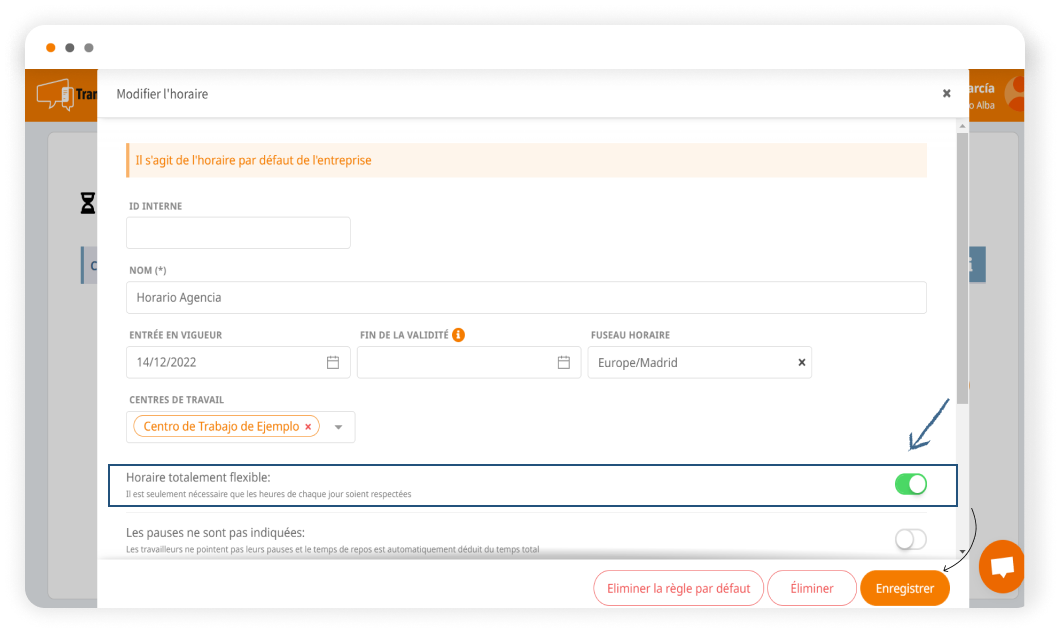Click into the ID interne field
This screenshot has height=633, width=1061.
coord(238,233)
